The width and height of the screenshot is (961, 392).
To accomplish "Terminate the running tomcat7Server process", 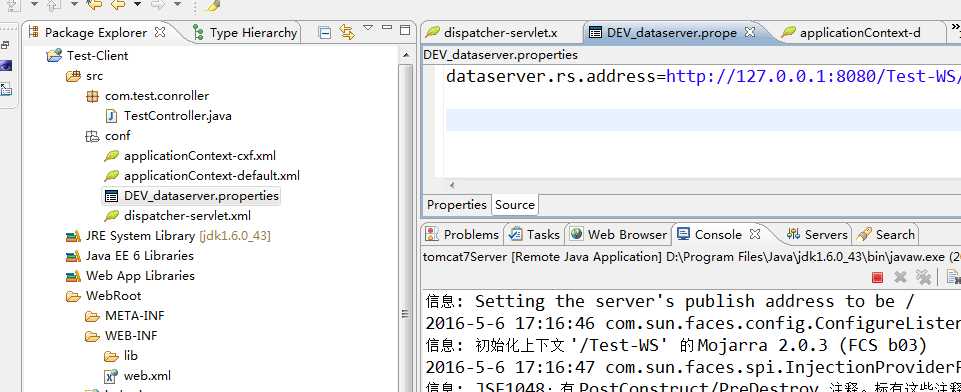I will coord(878,277).
